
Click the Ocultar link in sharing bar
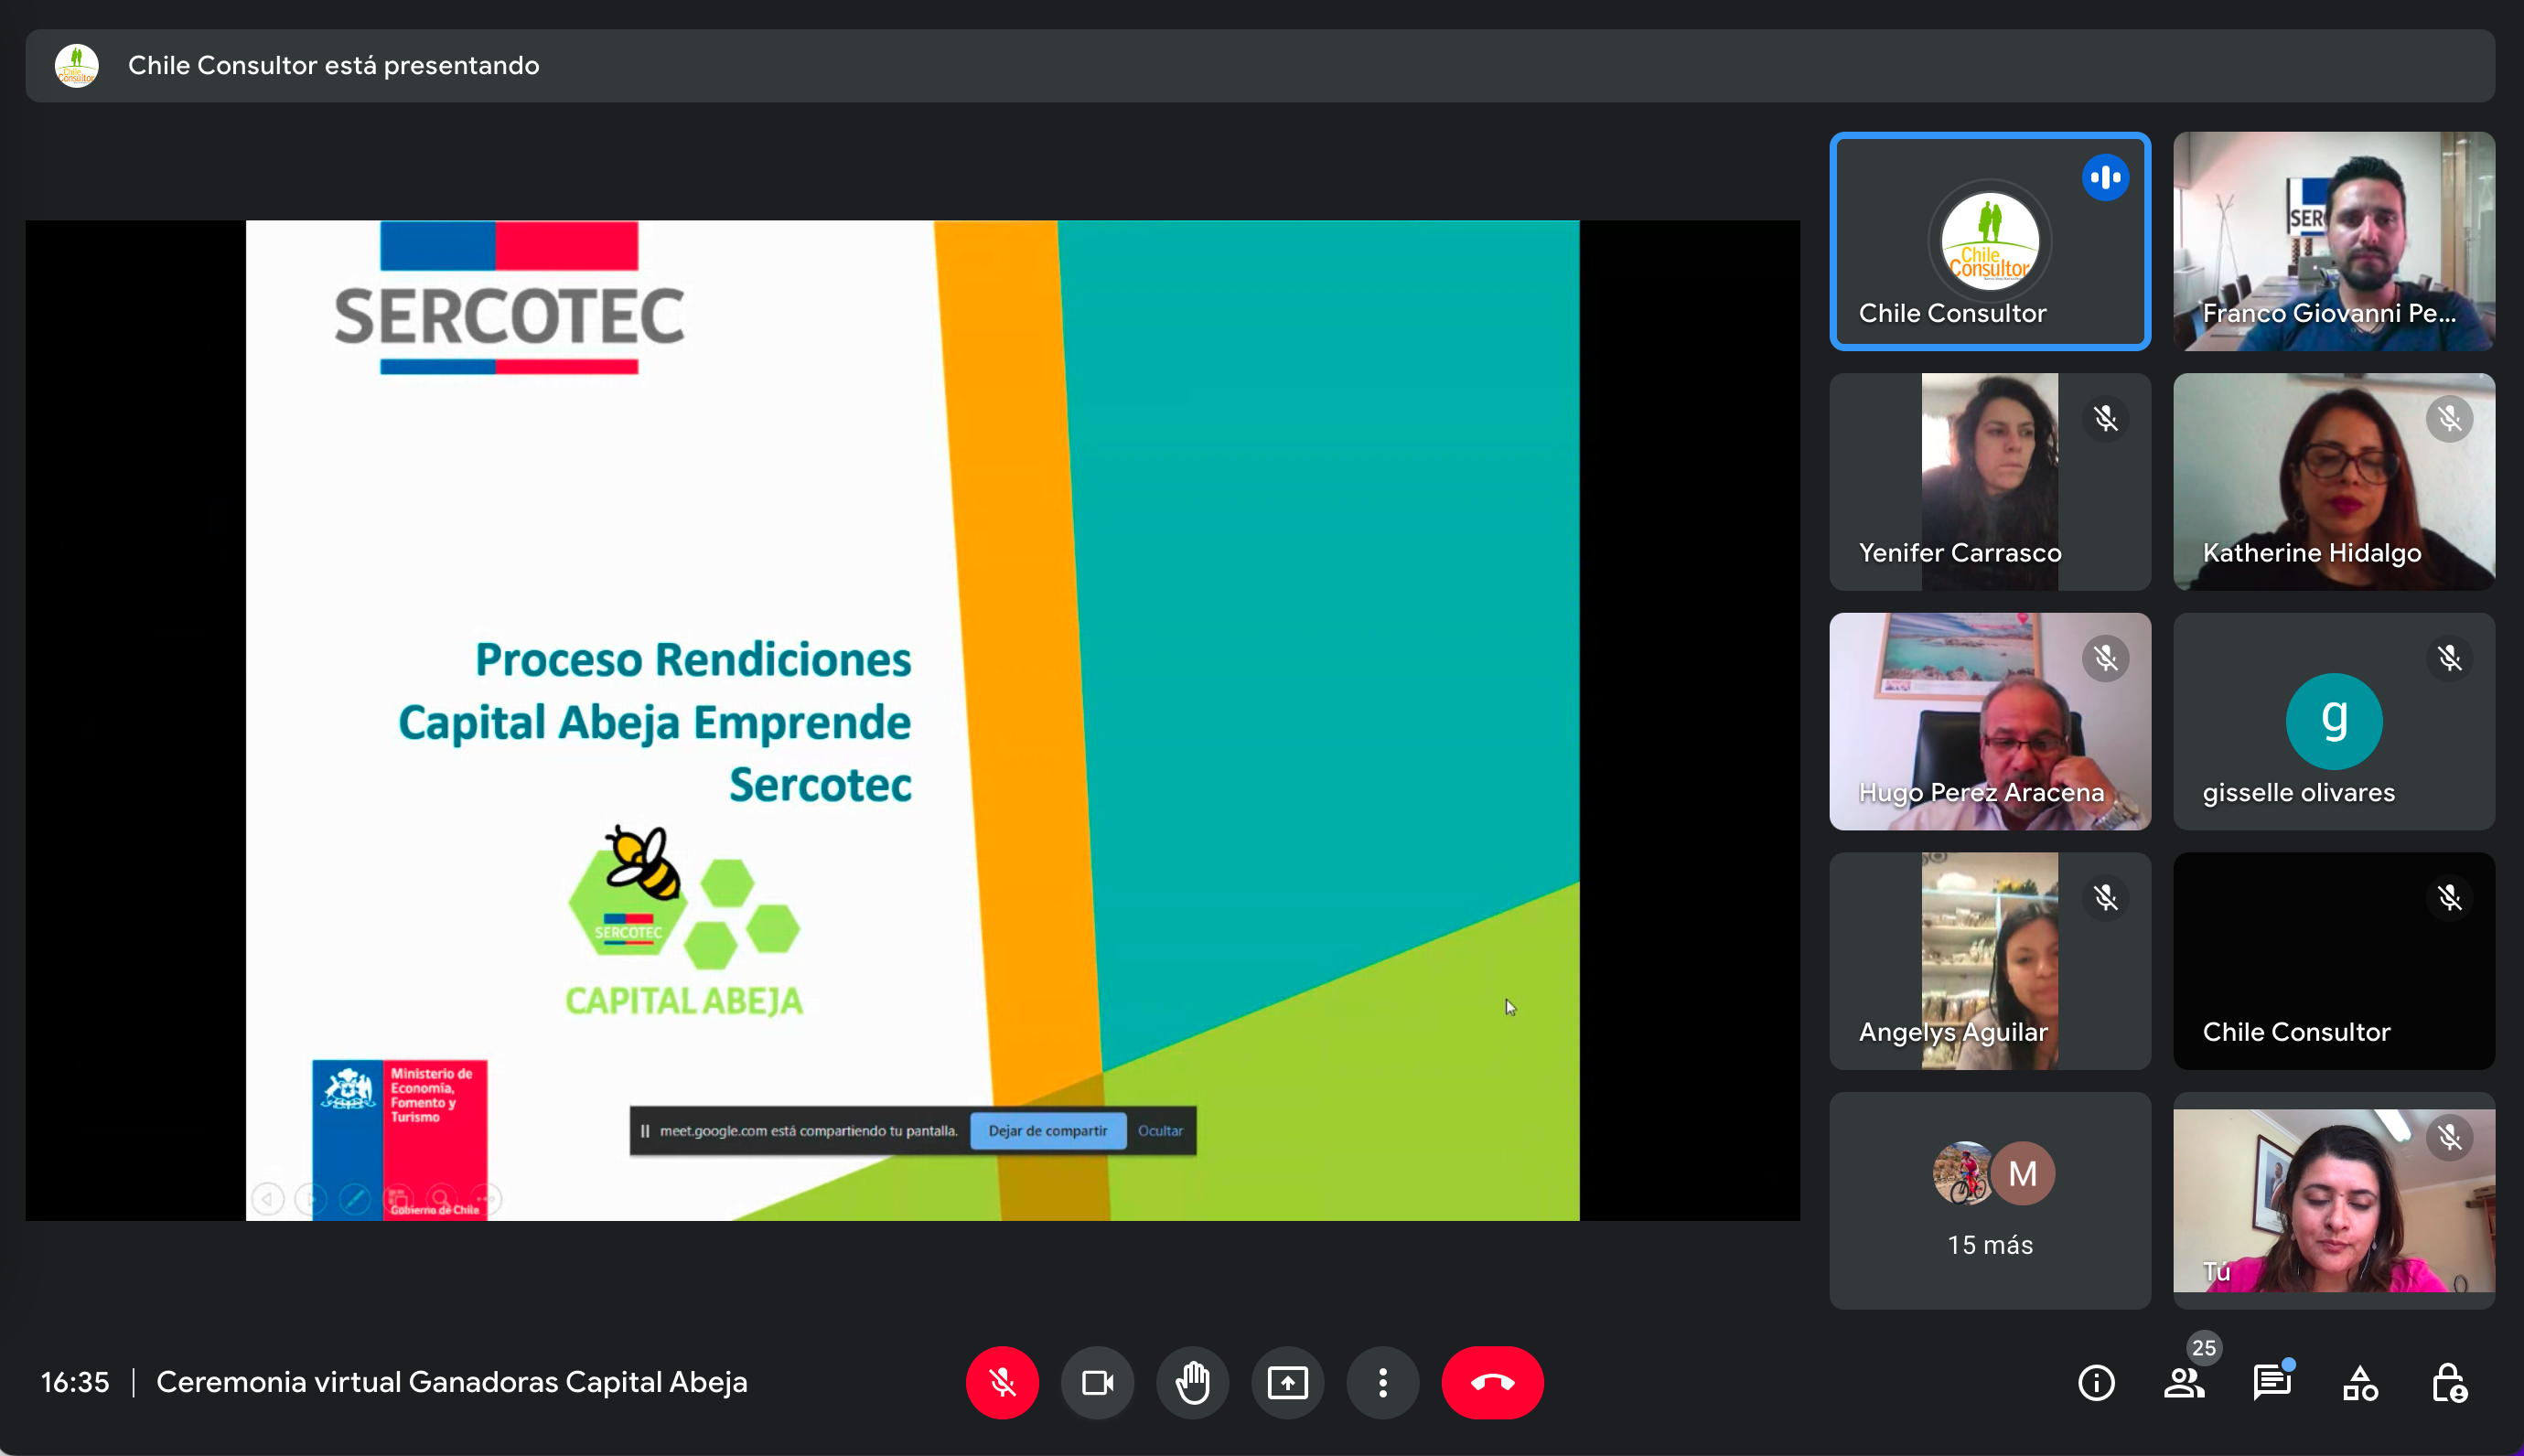tap(1160, 1131)
